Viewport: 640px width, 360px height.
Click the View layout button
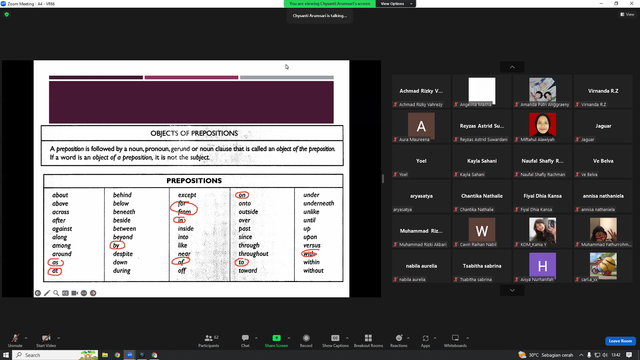[x=627, y=14]
